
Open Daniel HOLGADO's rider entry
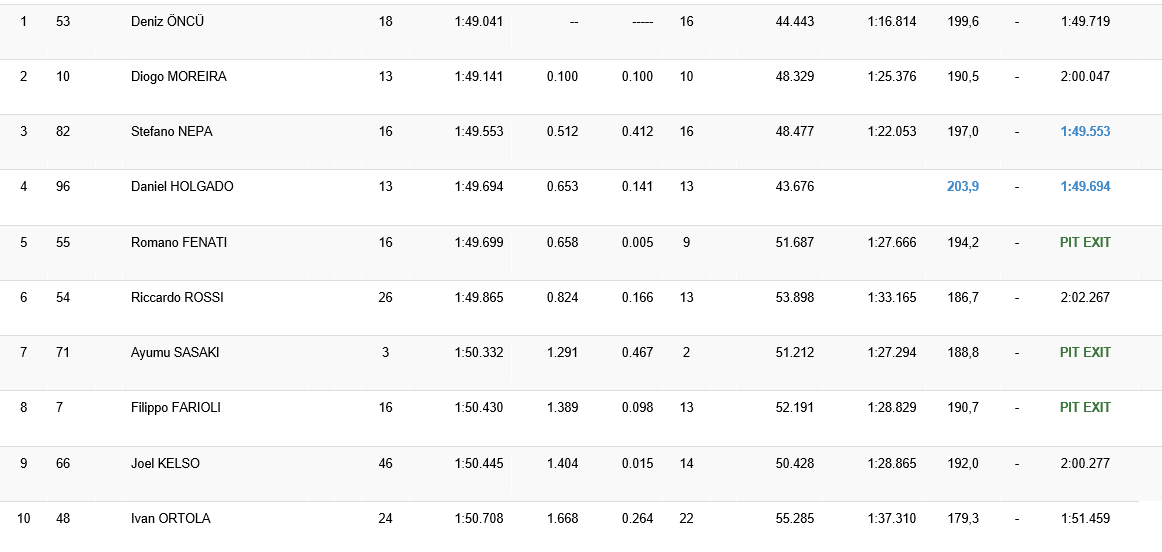pos(182,186)
